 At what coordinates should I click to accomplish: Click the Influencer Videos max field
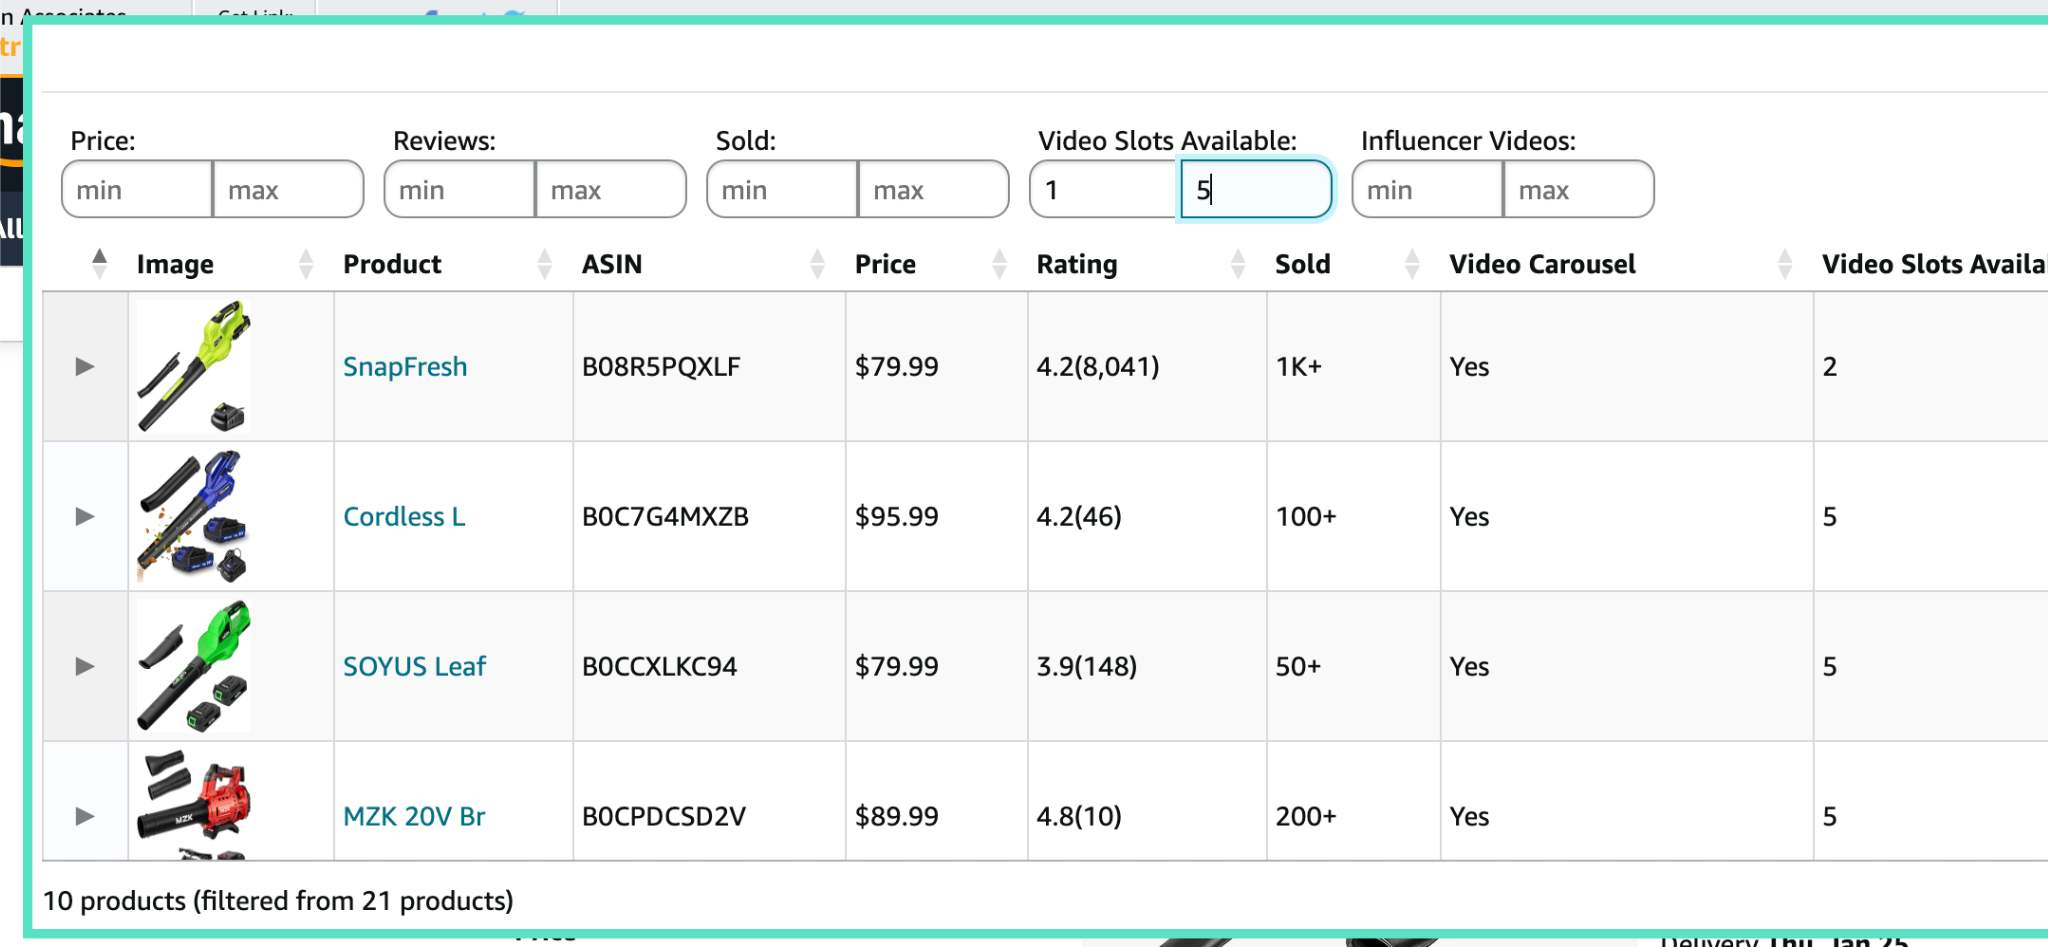(1577, 190)
